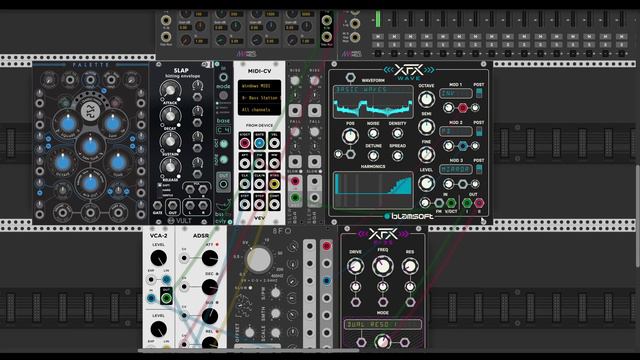Click the CLK jack on MIDI-CV
Image resolution: width=640 pixels, height=360 pixels.
click(x=244, y=184)
